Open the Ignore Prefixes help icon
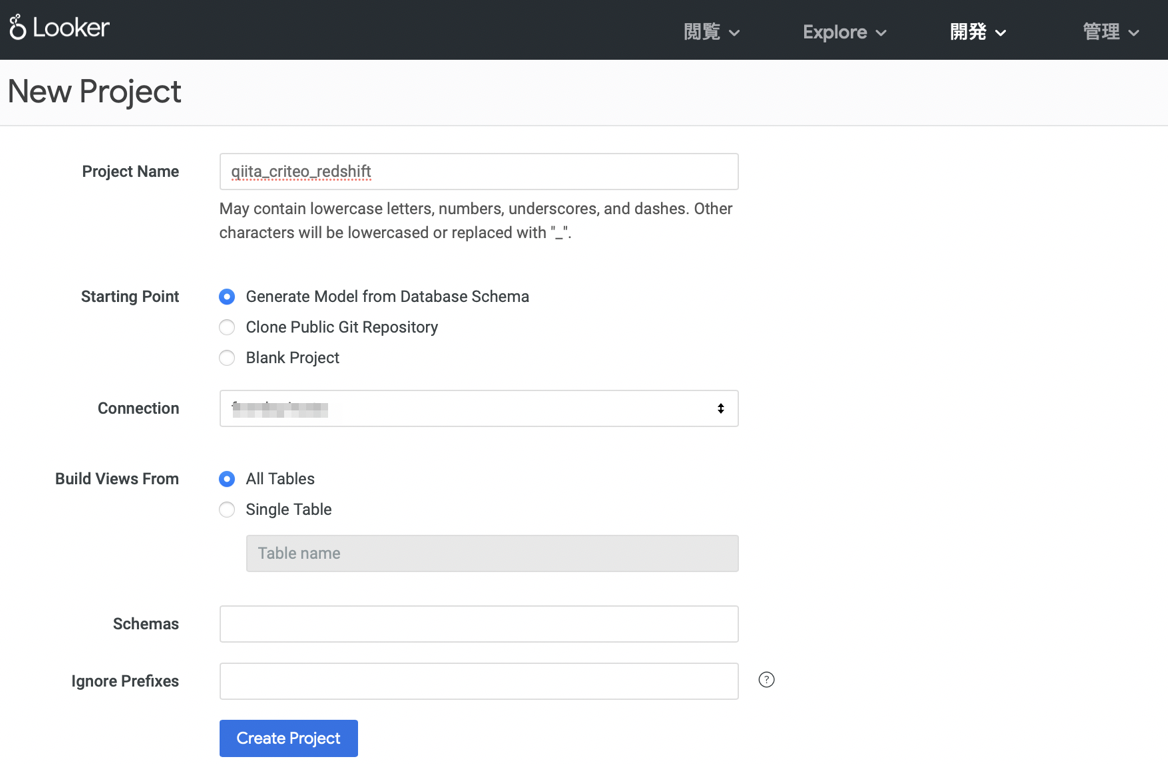 coord(766,680)
